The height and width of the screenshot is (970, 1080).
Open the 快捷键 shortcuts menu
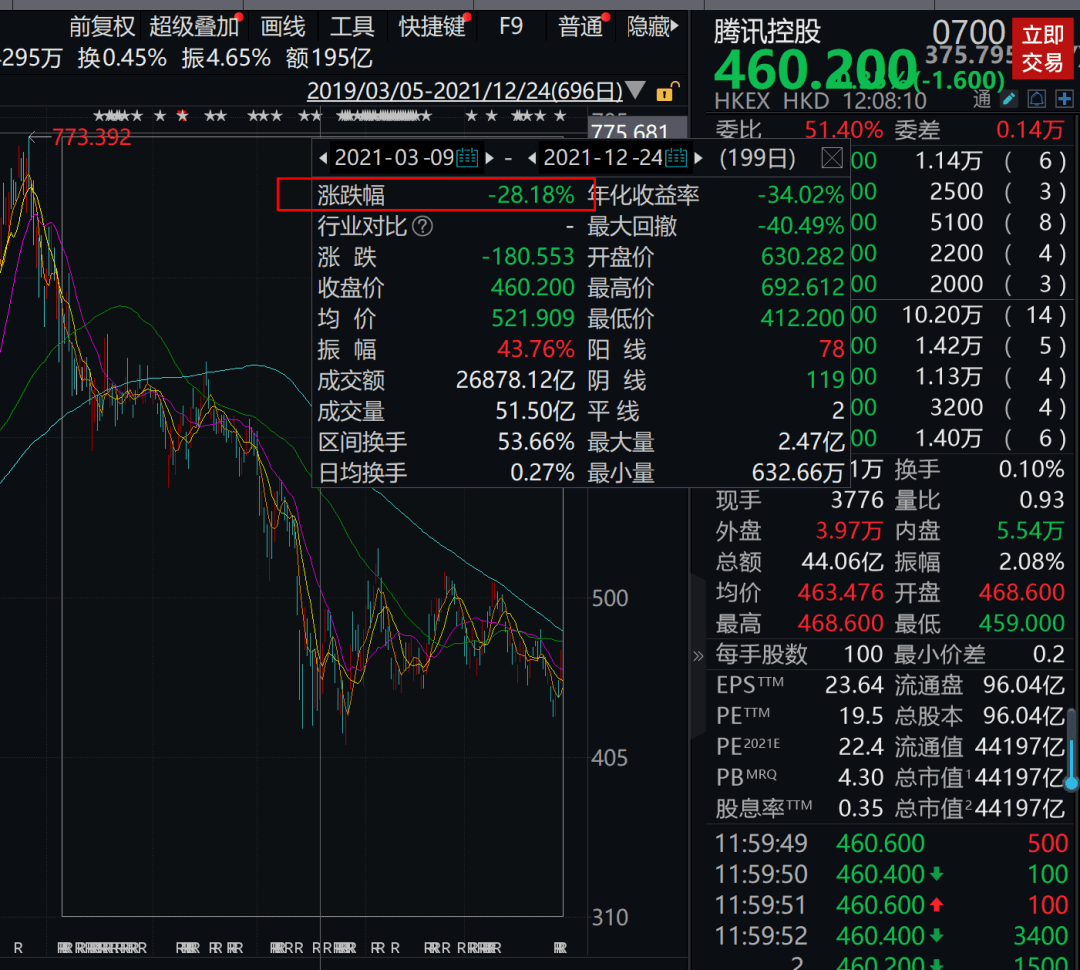(433, 27)
